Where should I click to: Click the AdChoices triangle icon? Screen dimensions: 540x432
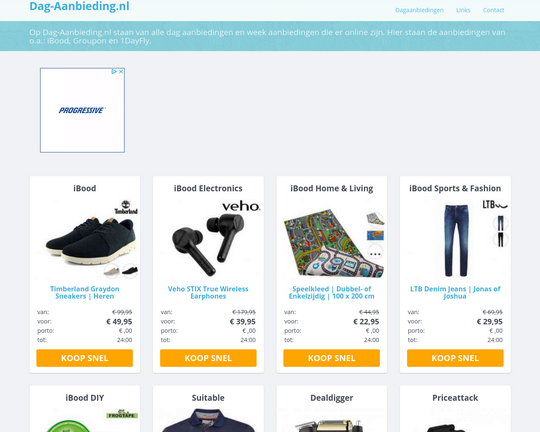tap(114, 72)
